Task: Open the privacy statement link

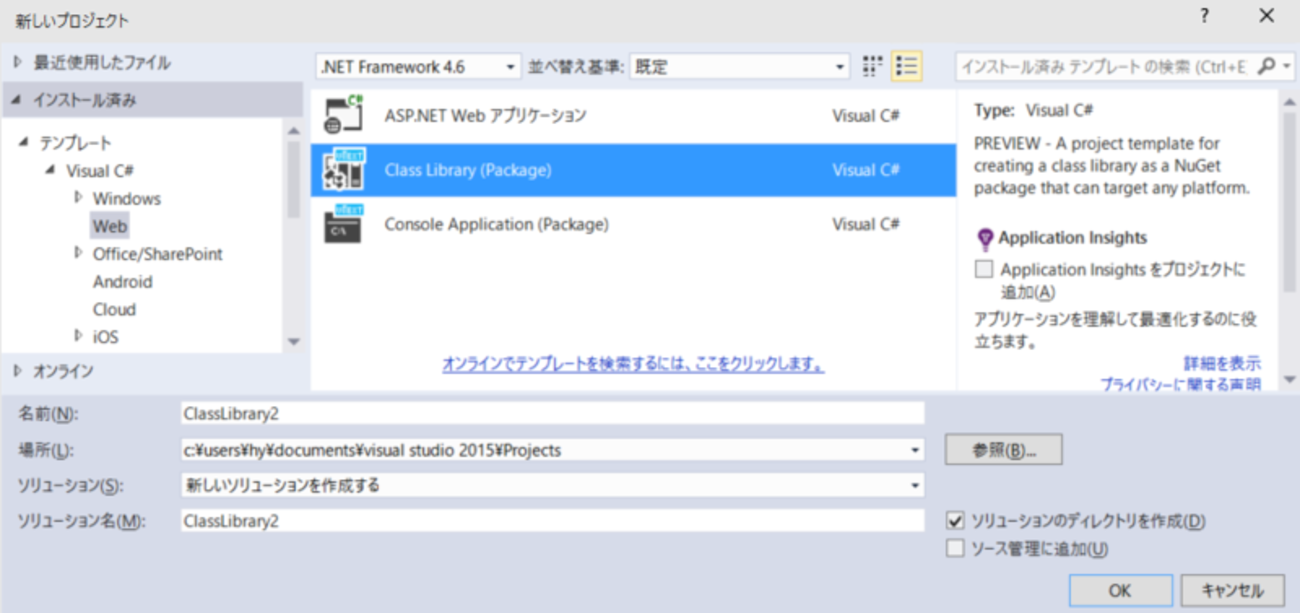Action: 1180,384
